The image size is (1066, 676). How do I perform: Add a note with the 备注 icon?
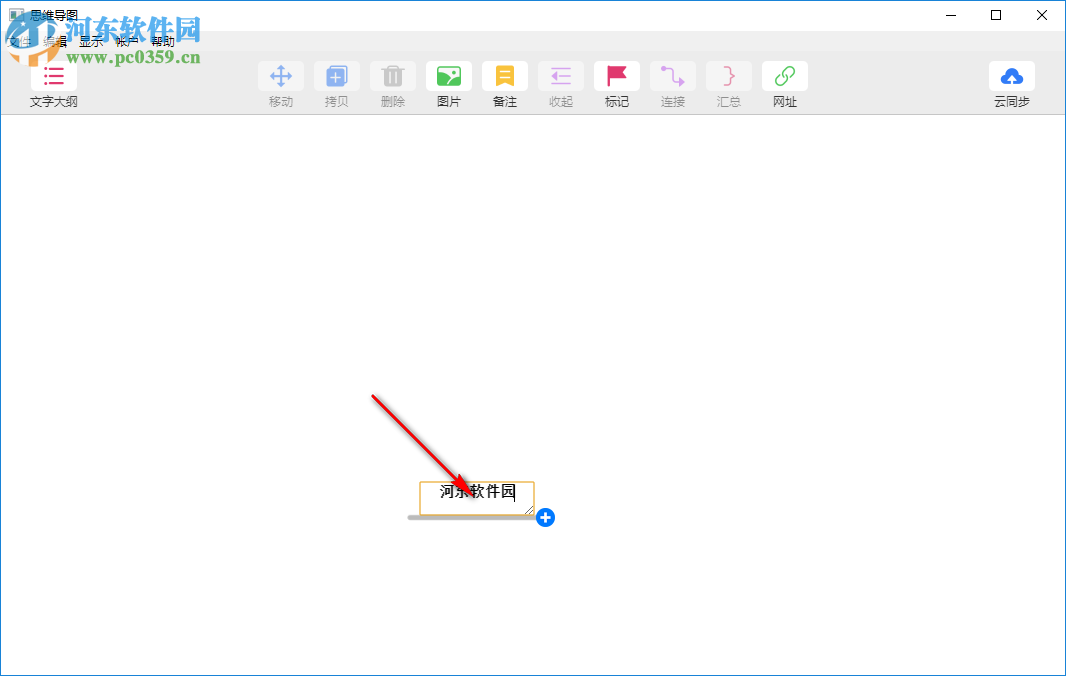504,76
